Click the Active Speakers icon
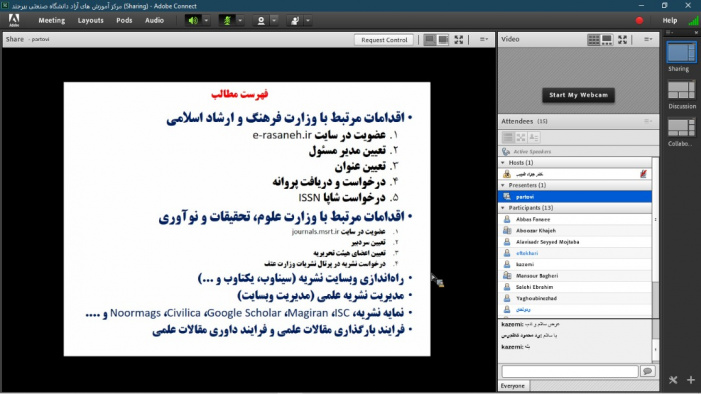 click(x=506, y=152)
